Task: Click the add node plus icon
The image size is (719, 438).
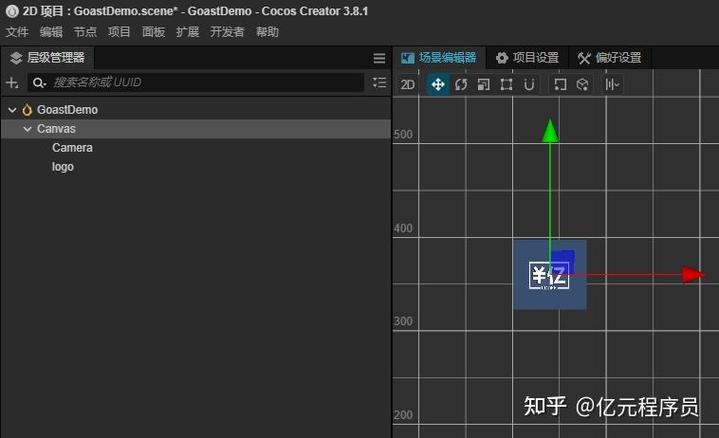Action: (12, 83)
